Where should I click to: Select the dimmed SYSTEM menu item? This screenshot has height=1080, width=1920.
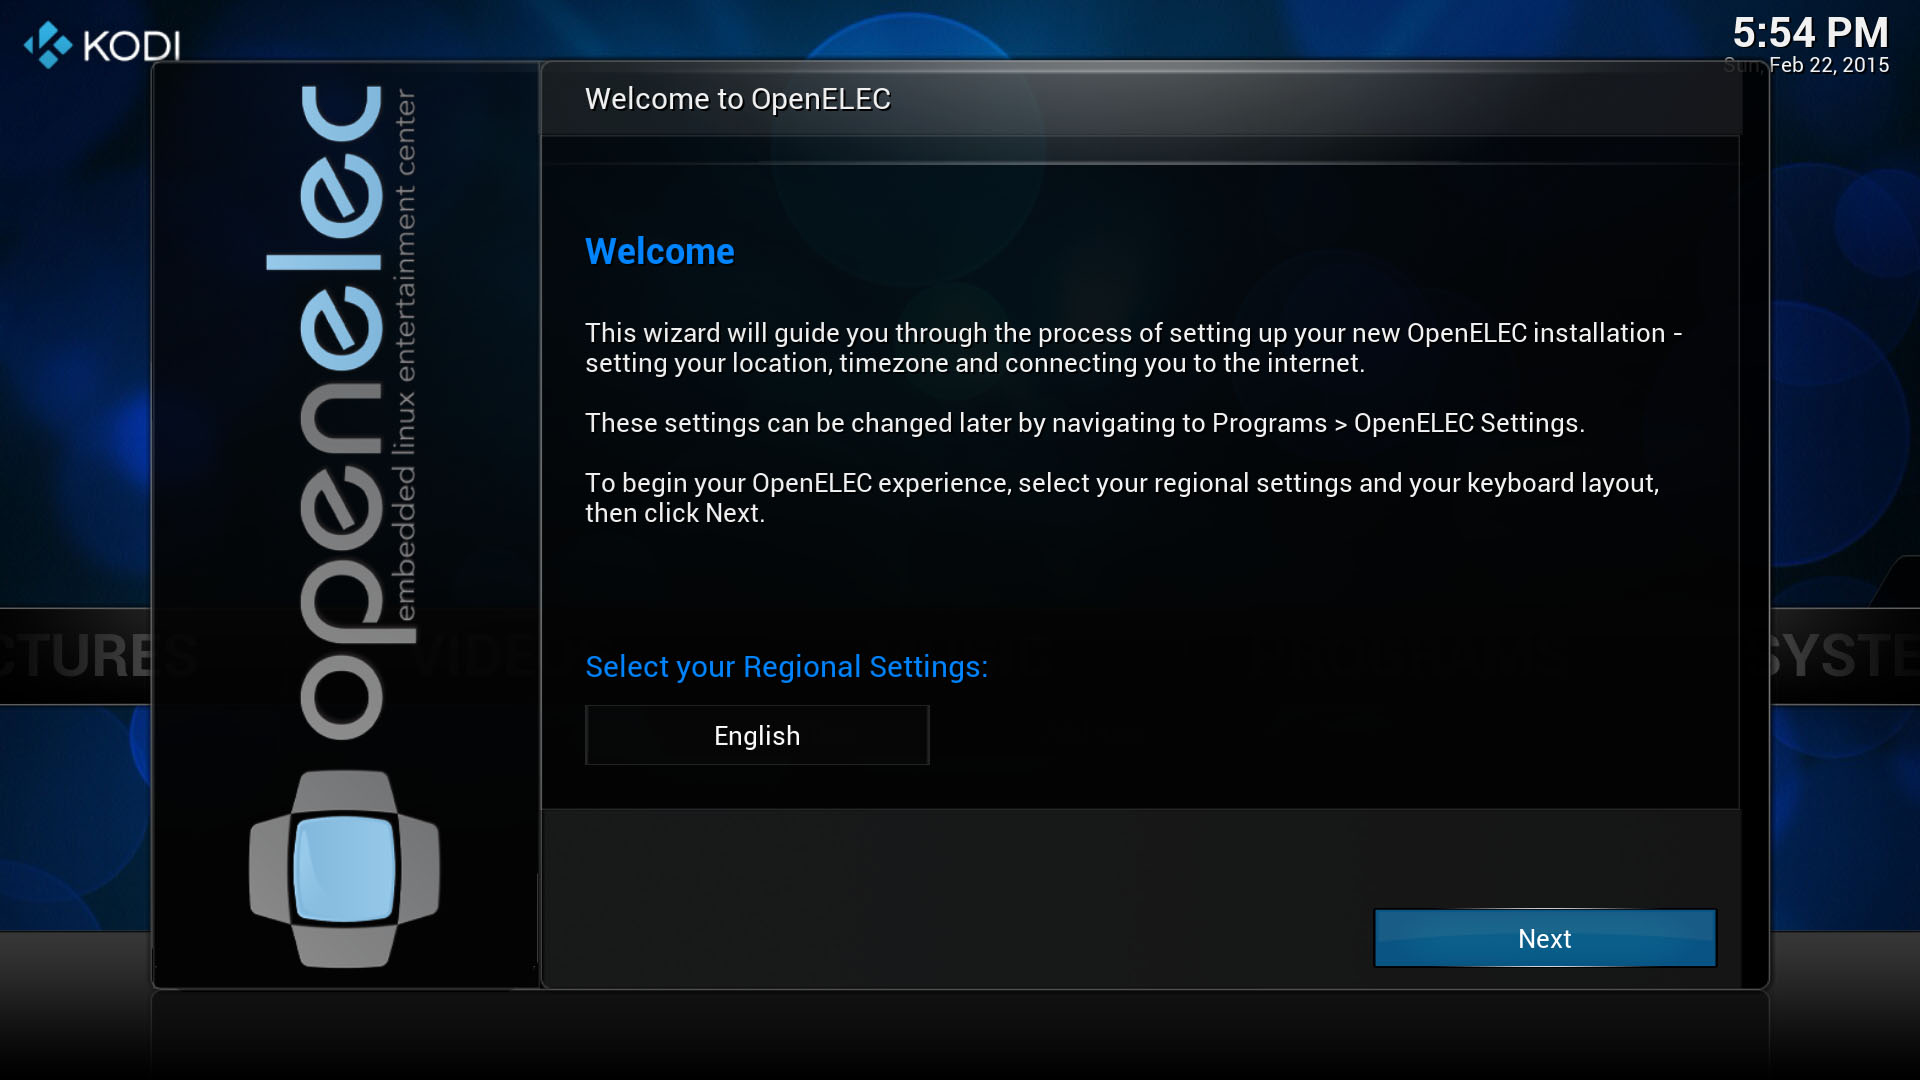click(1844, 657)
